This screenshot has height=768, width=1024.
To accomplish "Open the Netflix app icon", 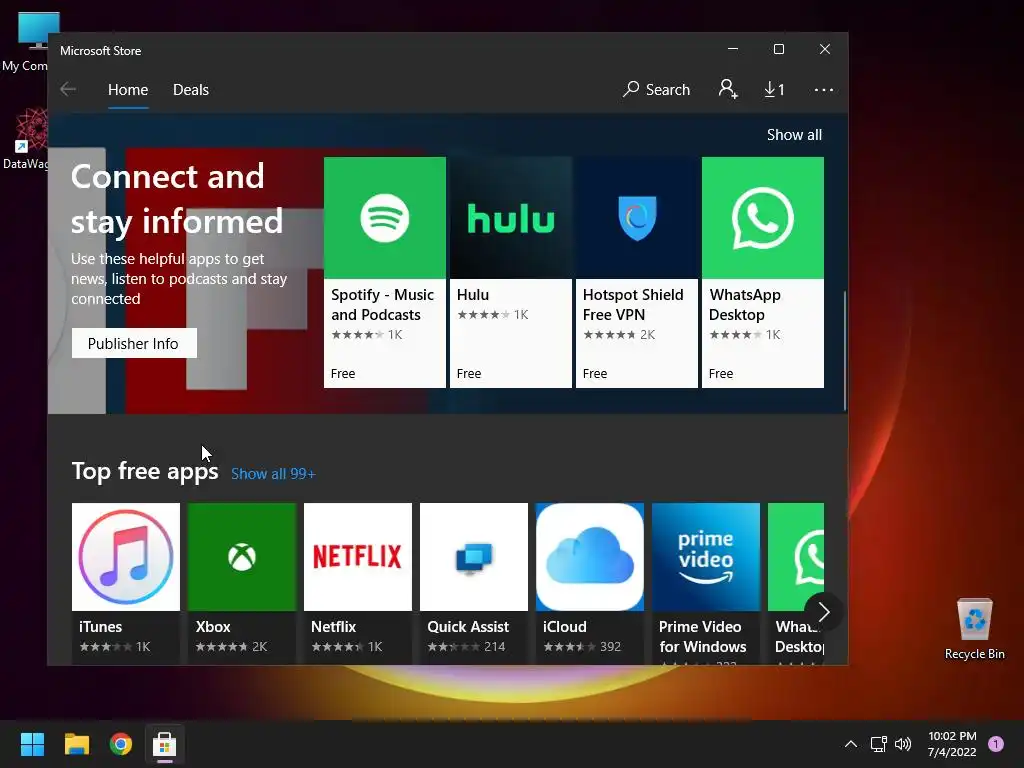I will [x=358, y=557].
